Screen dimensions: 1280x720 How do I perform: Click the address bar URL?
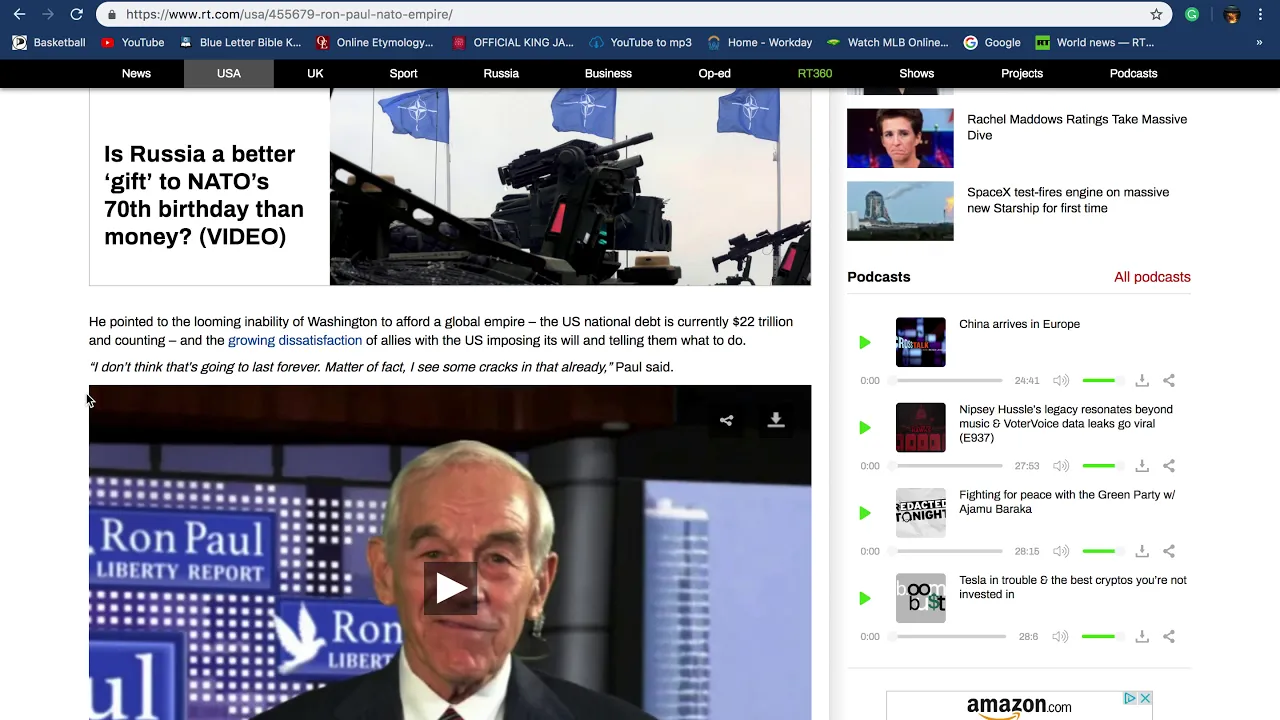(289, 14)
